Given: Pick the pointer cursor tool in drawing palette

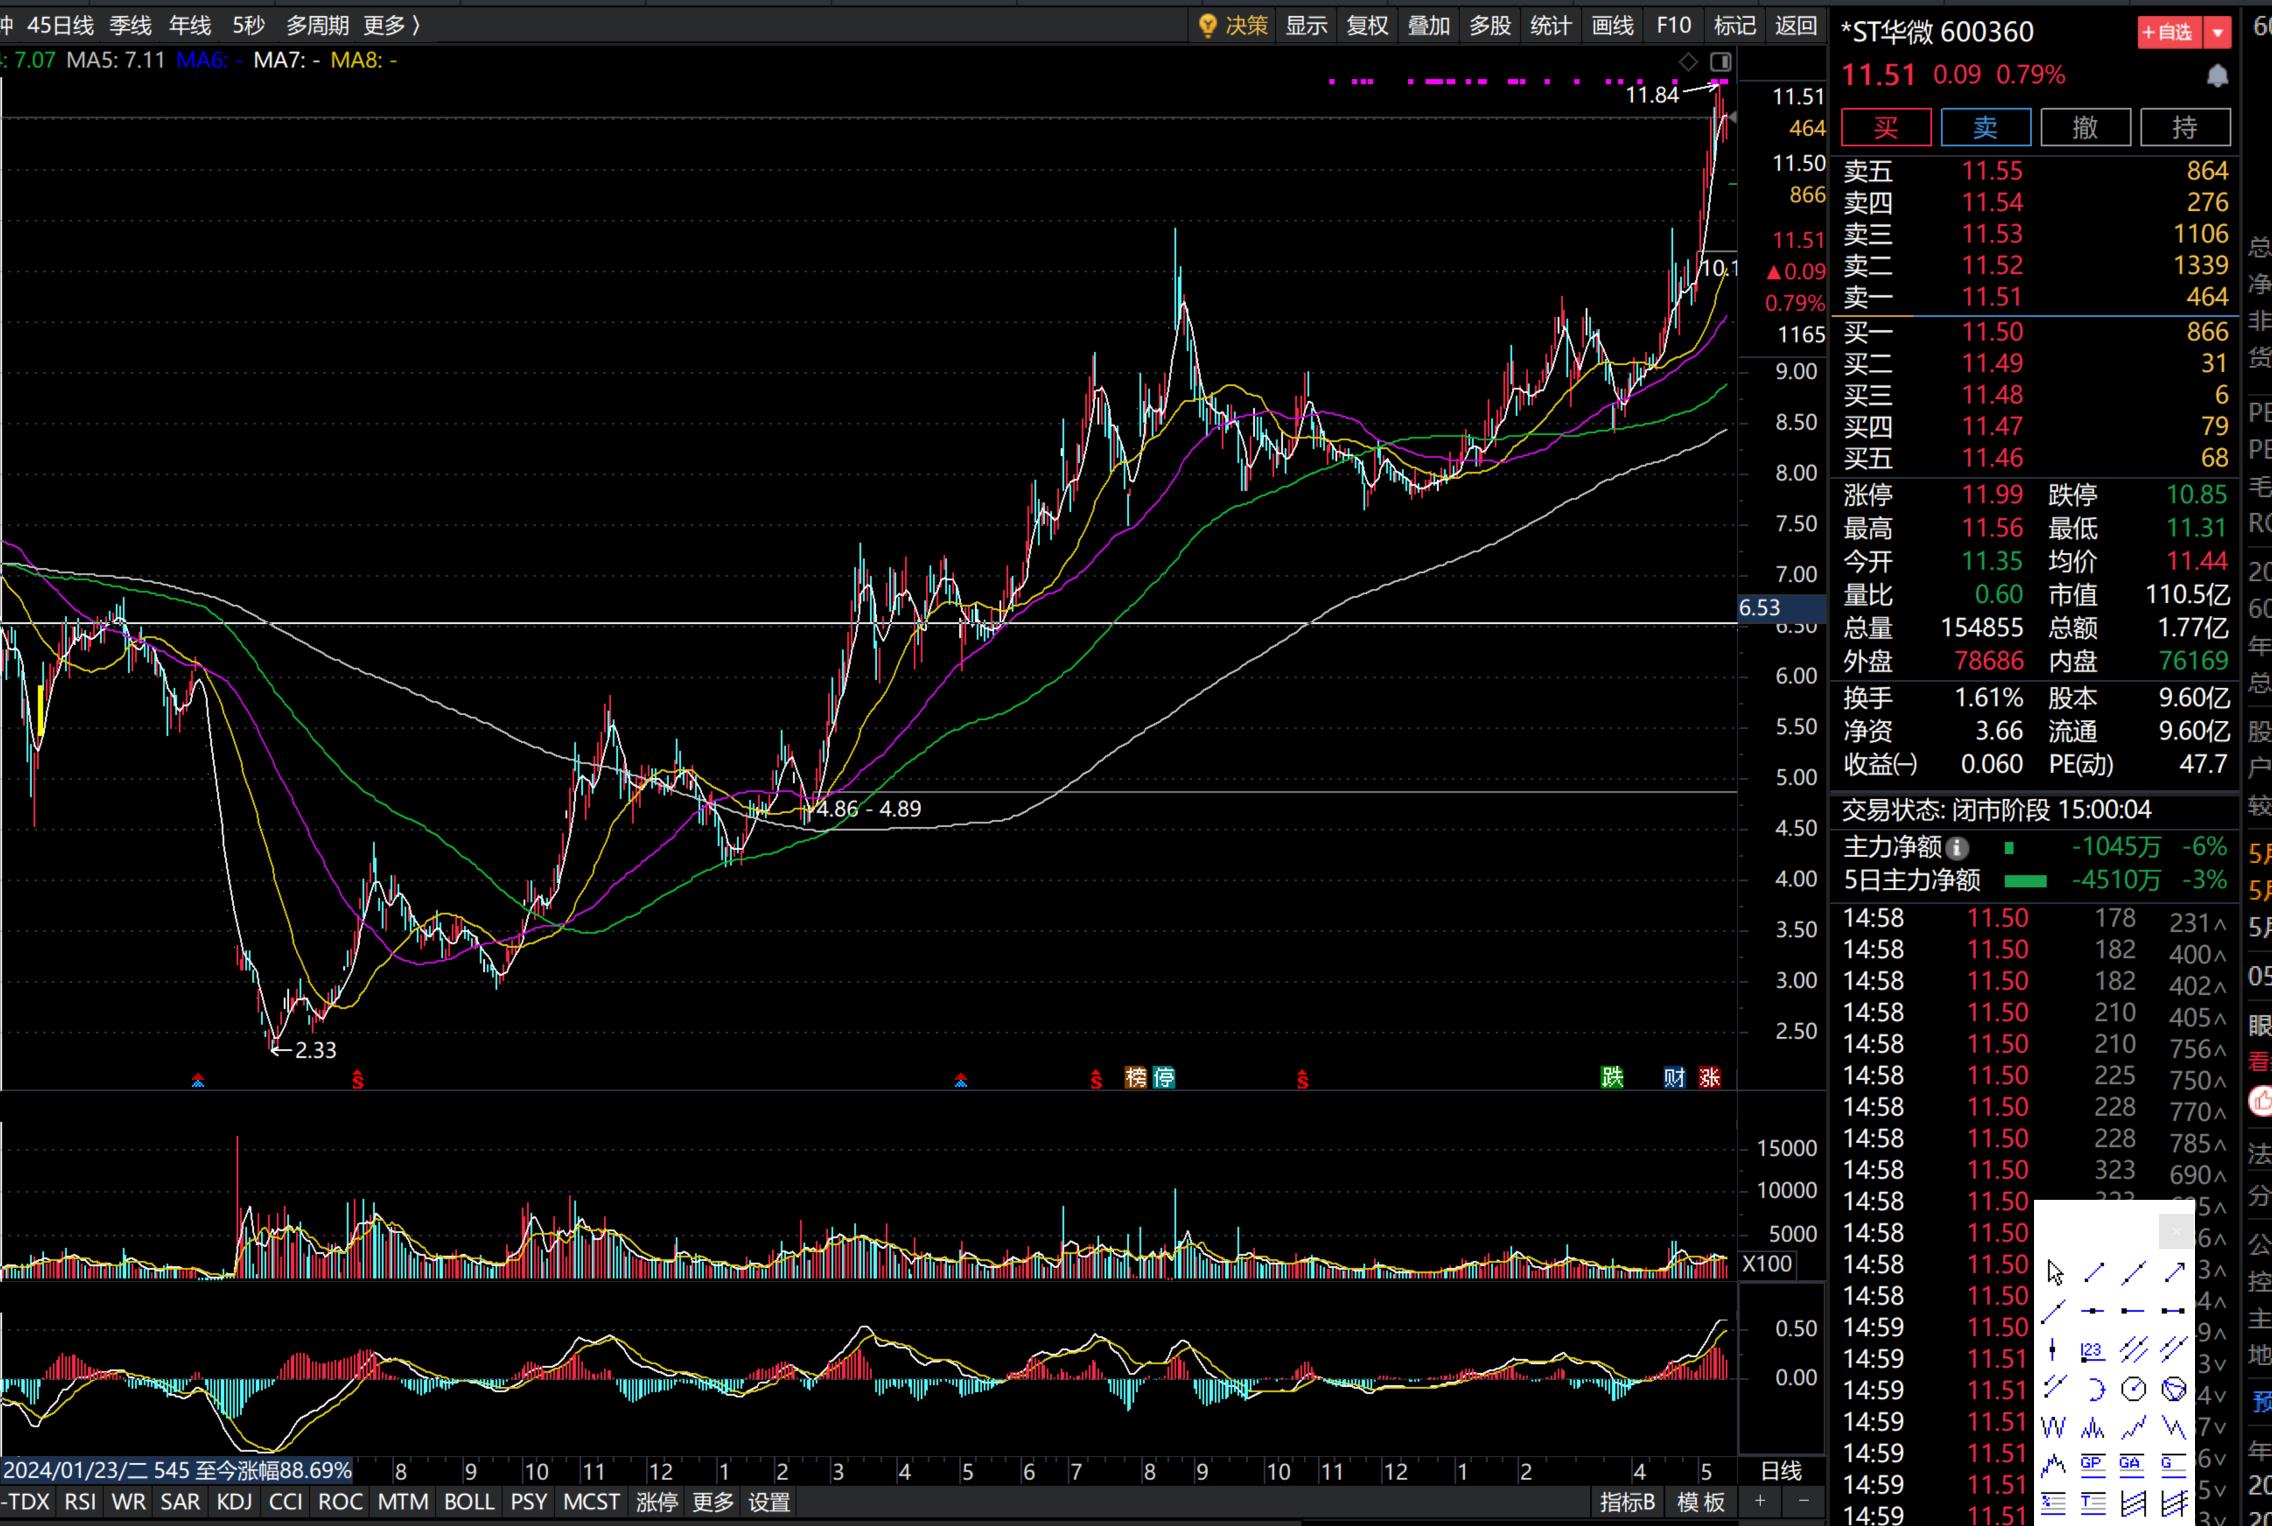Looking at the screenshot, I should [x=2055, y=1272].
